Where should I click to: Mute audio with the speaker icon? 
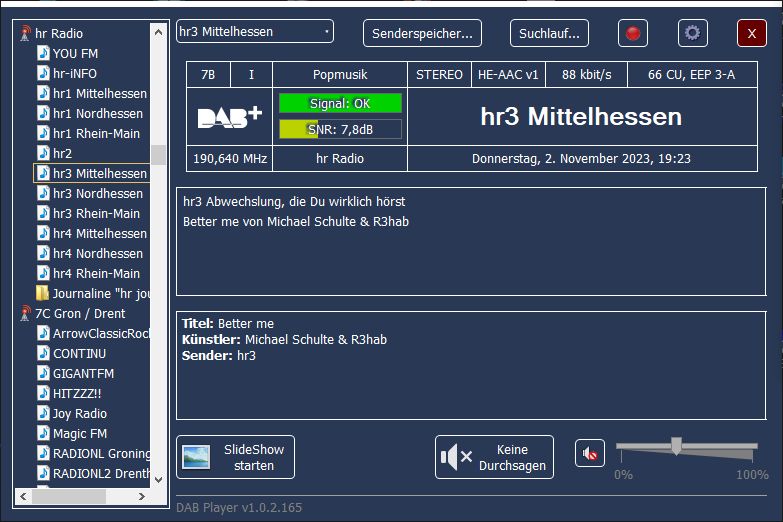click(590, 454)
